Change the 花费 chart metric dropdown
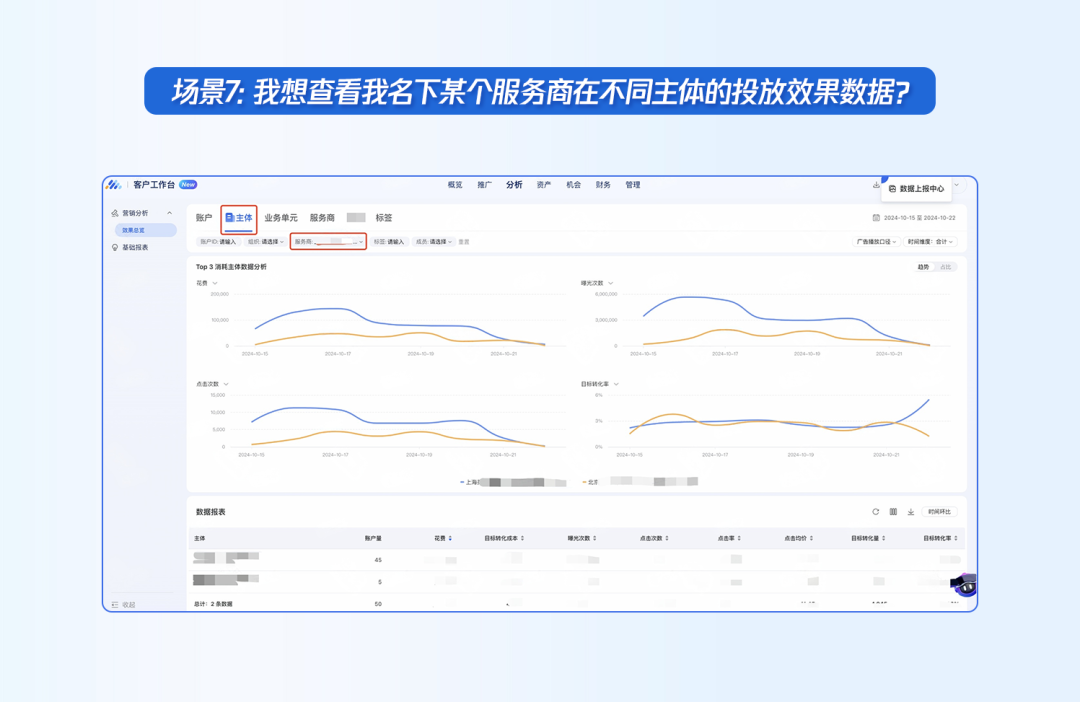Screen dimensions: 1080x702 click(x=207, y=283)
